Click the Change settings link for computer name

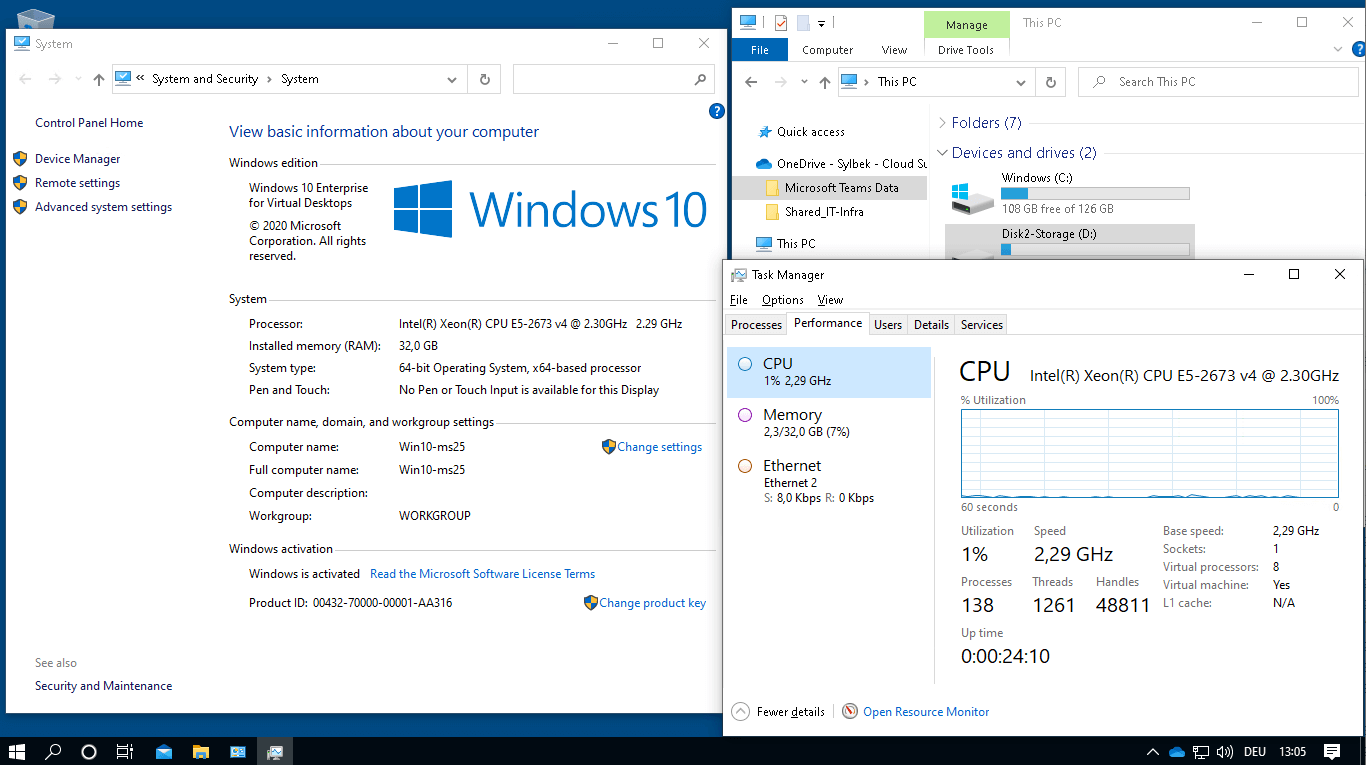[x=659, y=446]
